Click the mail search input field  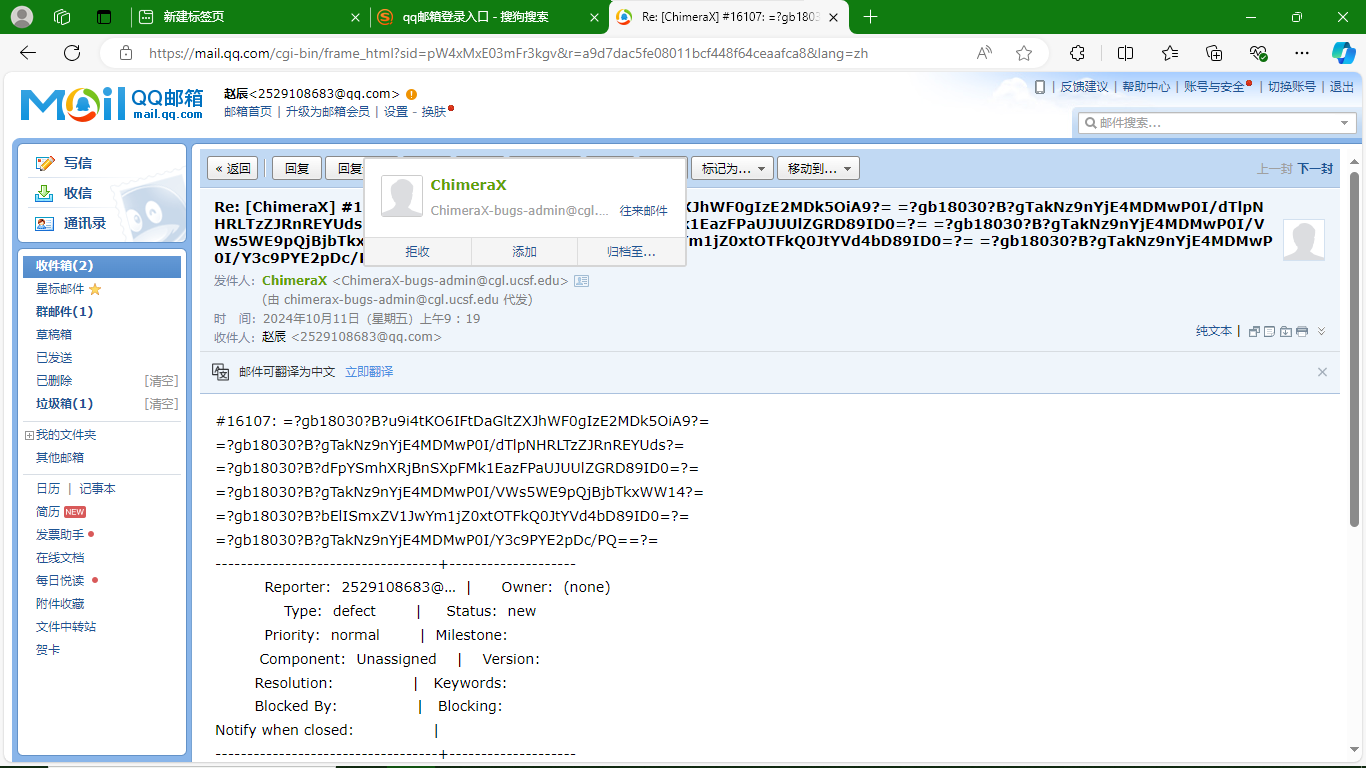tap(1210, 123)
